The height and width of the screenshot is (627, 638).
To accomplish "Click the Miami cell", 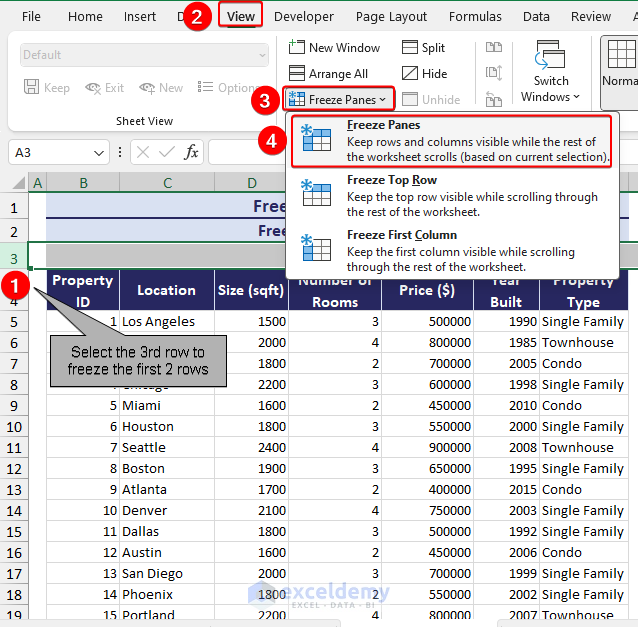I will click(x=167, y=405).
